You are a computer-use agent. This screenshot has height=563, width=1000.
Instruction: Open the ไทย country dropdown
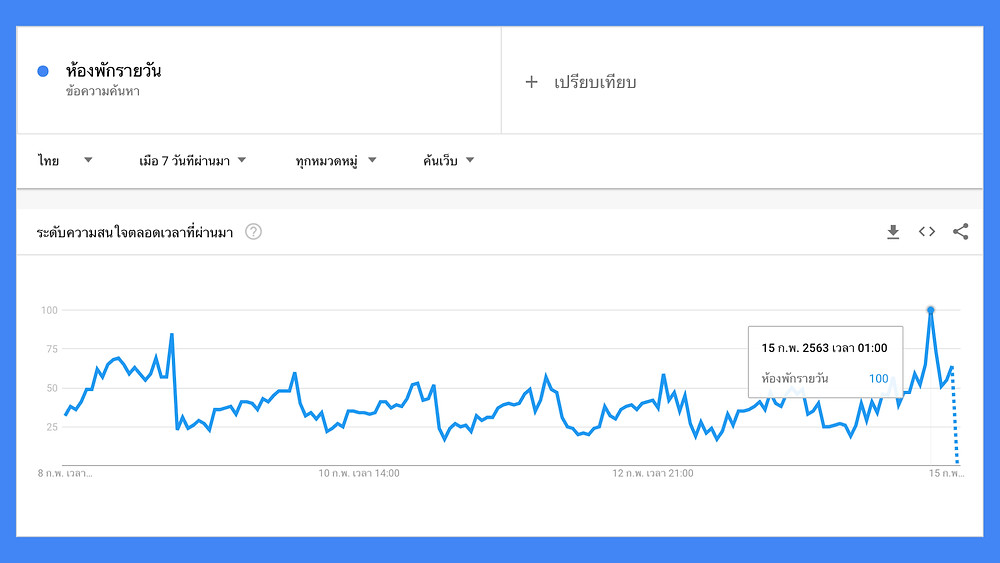coord(66,160)
